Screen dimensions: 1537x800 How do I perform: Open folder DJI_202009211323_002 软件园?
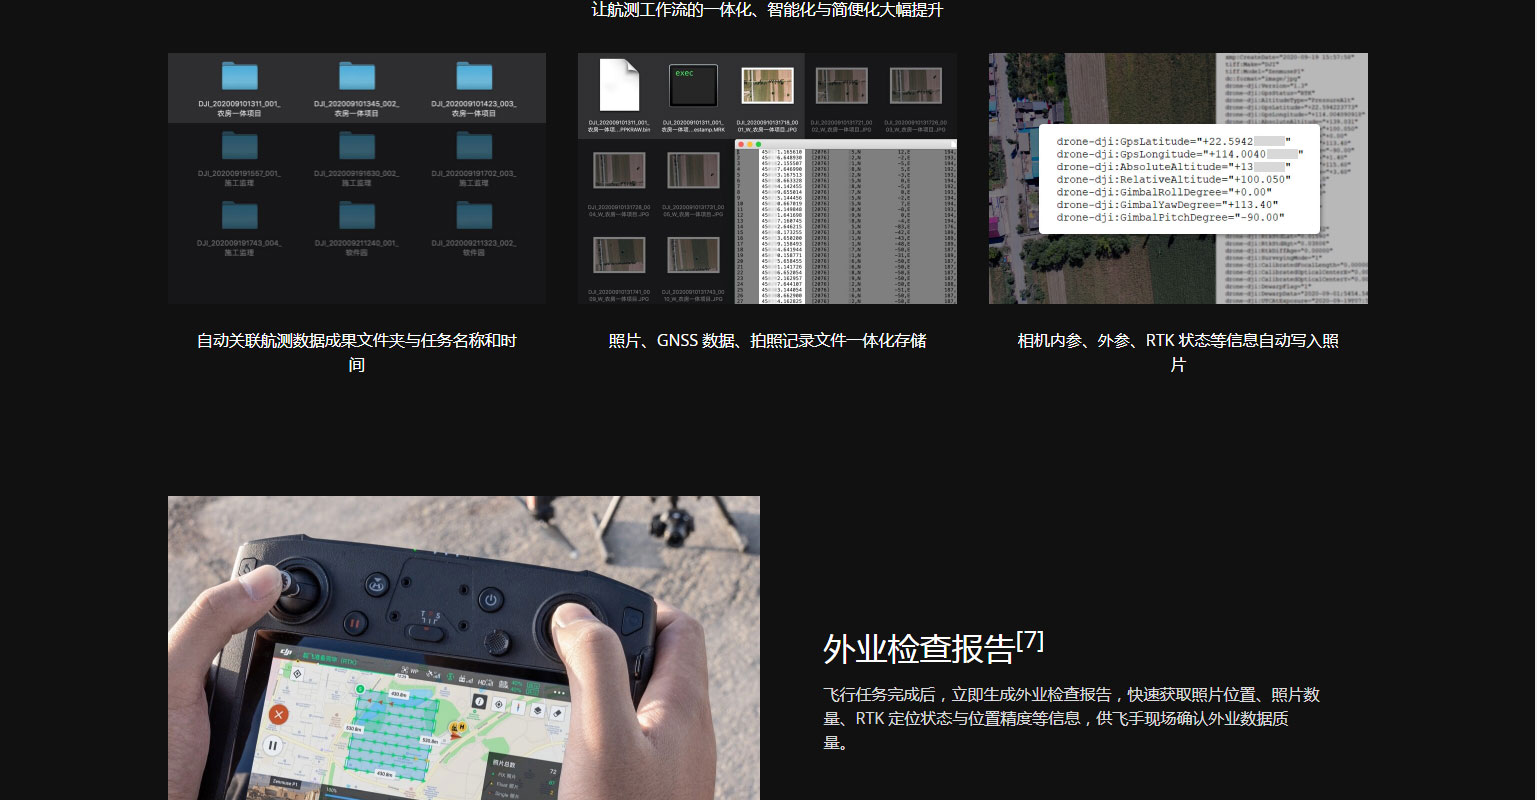coord(474,229)
